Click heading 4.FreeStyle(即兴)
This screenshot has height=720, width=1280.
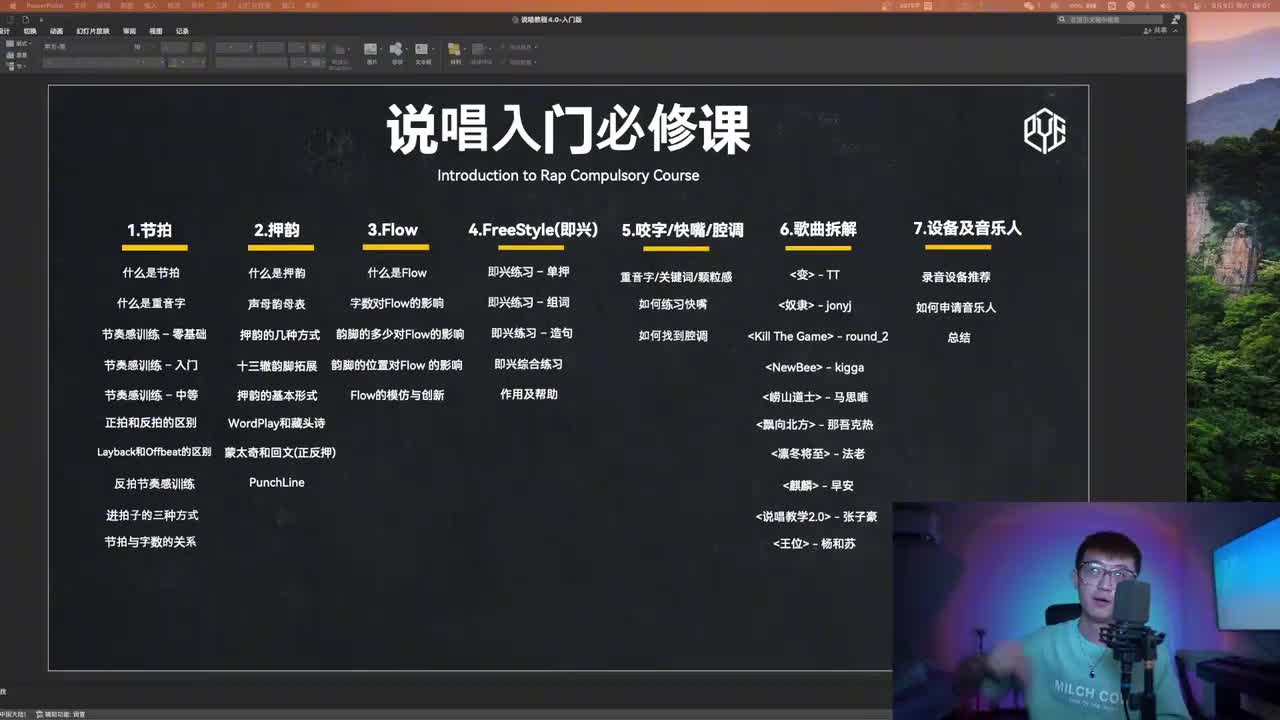coord(533,230)
